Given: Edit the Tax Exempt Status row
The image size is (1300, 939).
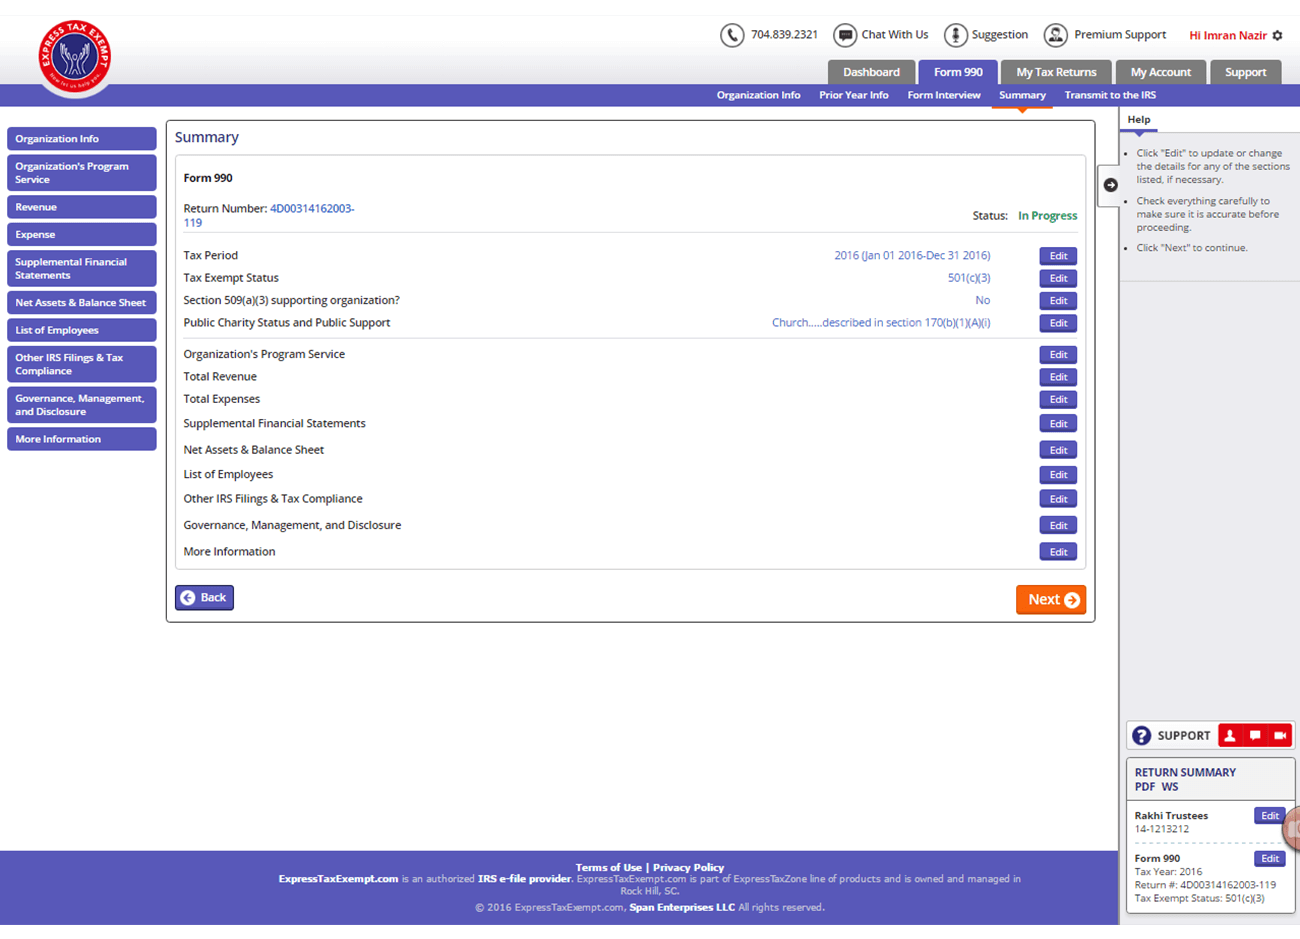Looking at the screenshot, I should click(1058, 278).
